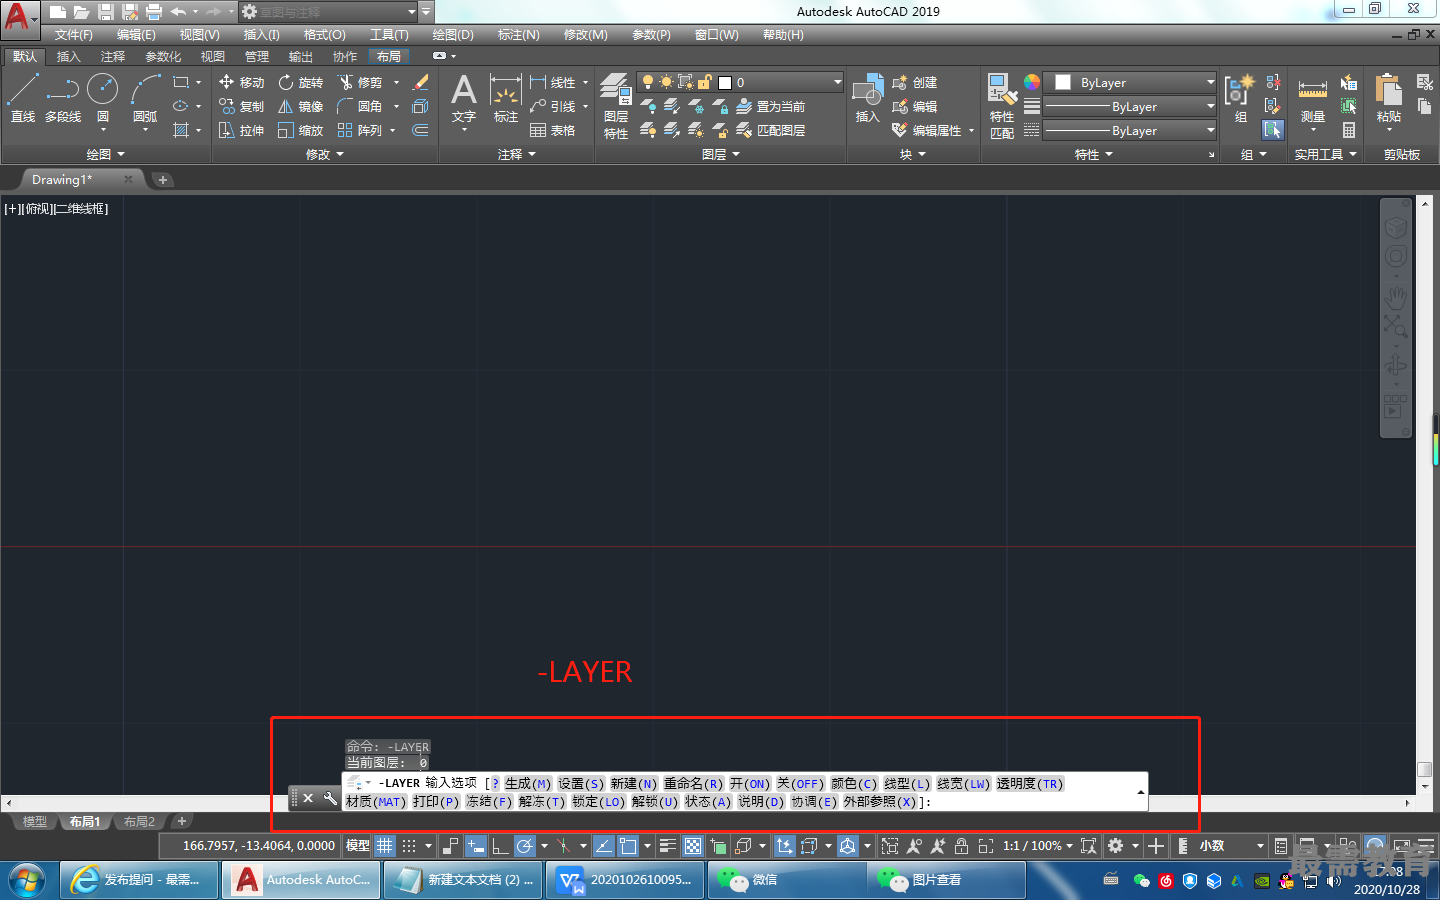The height and width of the screenshot is (900, 1440).
Task: Toggle object snap tracking in status bar
Action: coord(604,846)
